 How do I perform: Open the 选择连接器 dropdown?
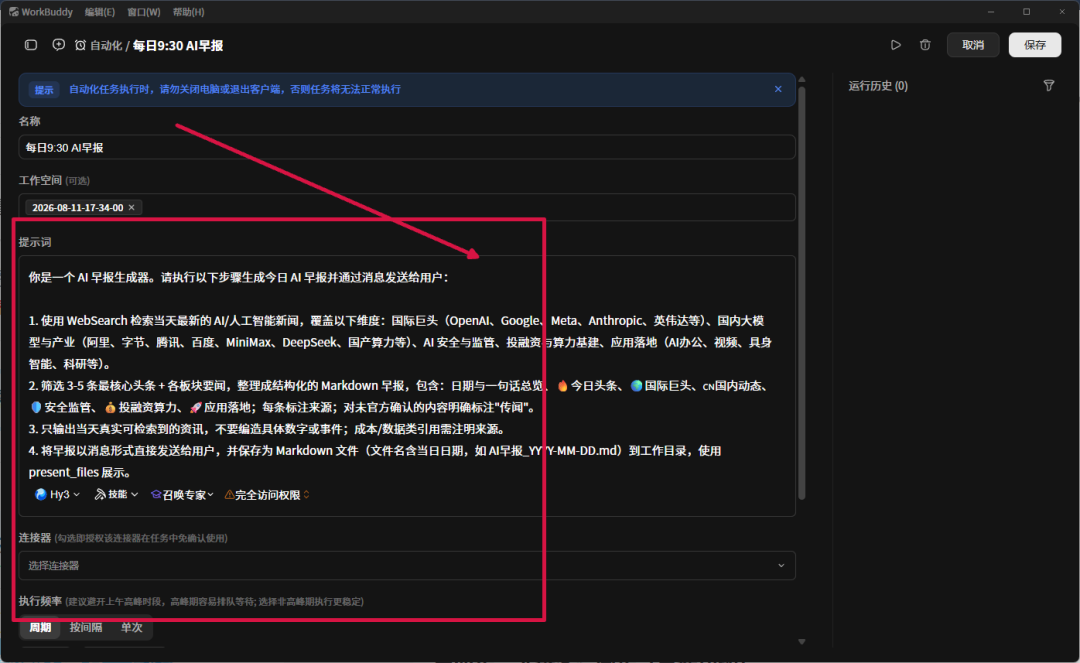click(407, 565)
